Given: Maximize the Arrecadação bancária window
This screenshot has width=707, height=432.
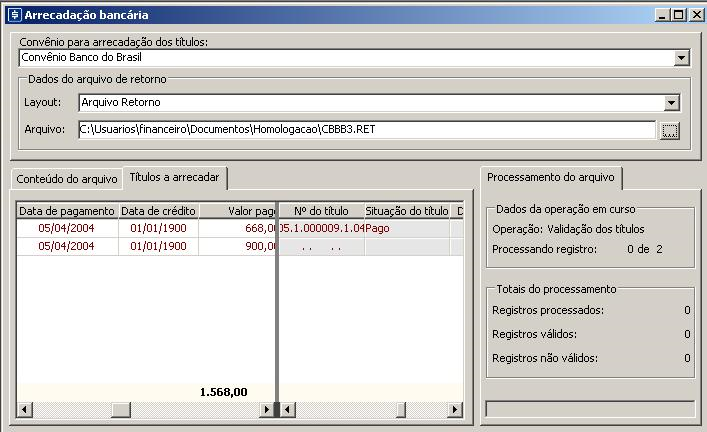Looking at the screenshot, I should pyautogui.click(x=679, y=15).
